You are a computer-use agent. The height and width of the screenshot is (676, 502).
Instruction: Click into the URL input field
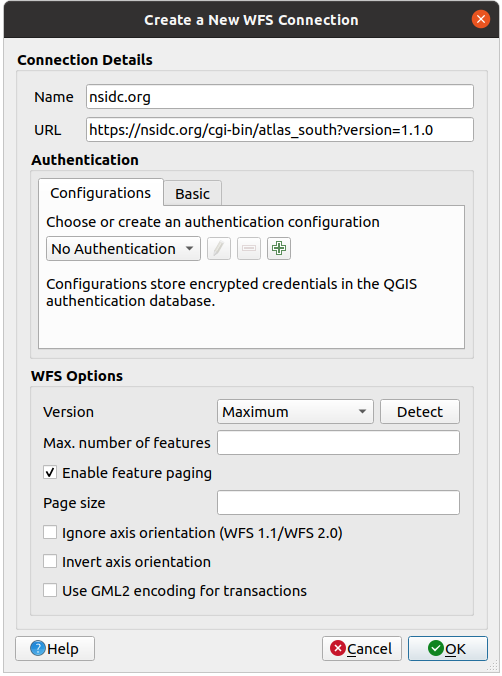tap(279, 129)
